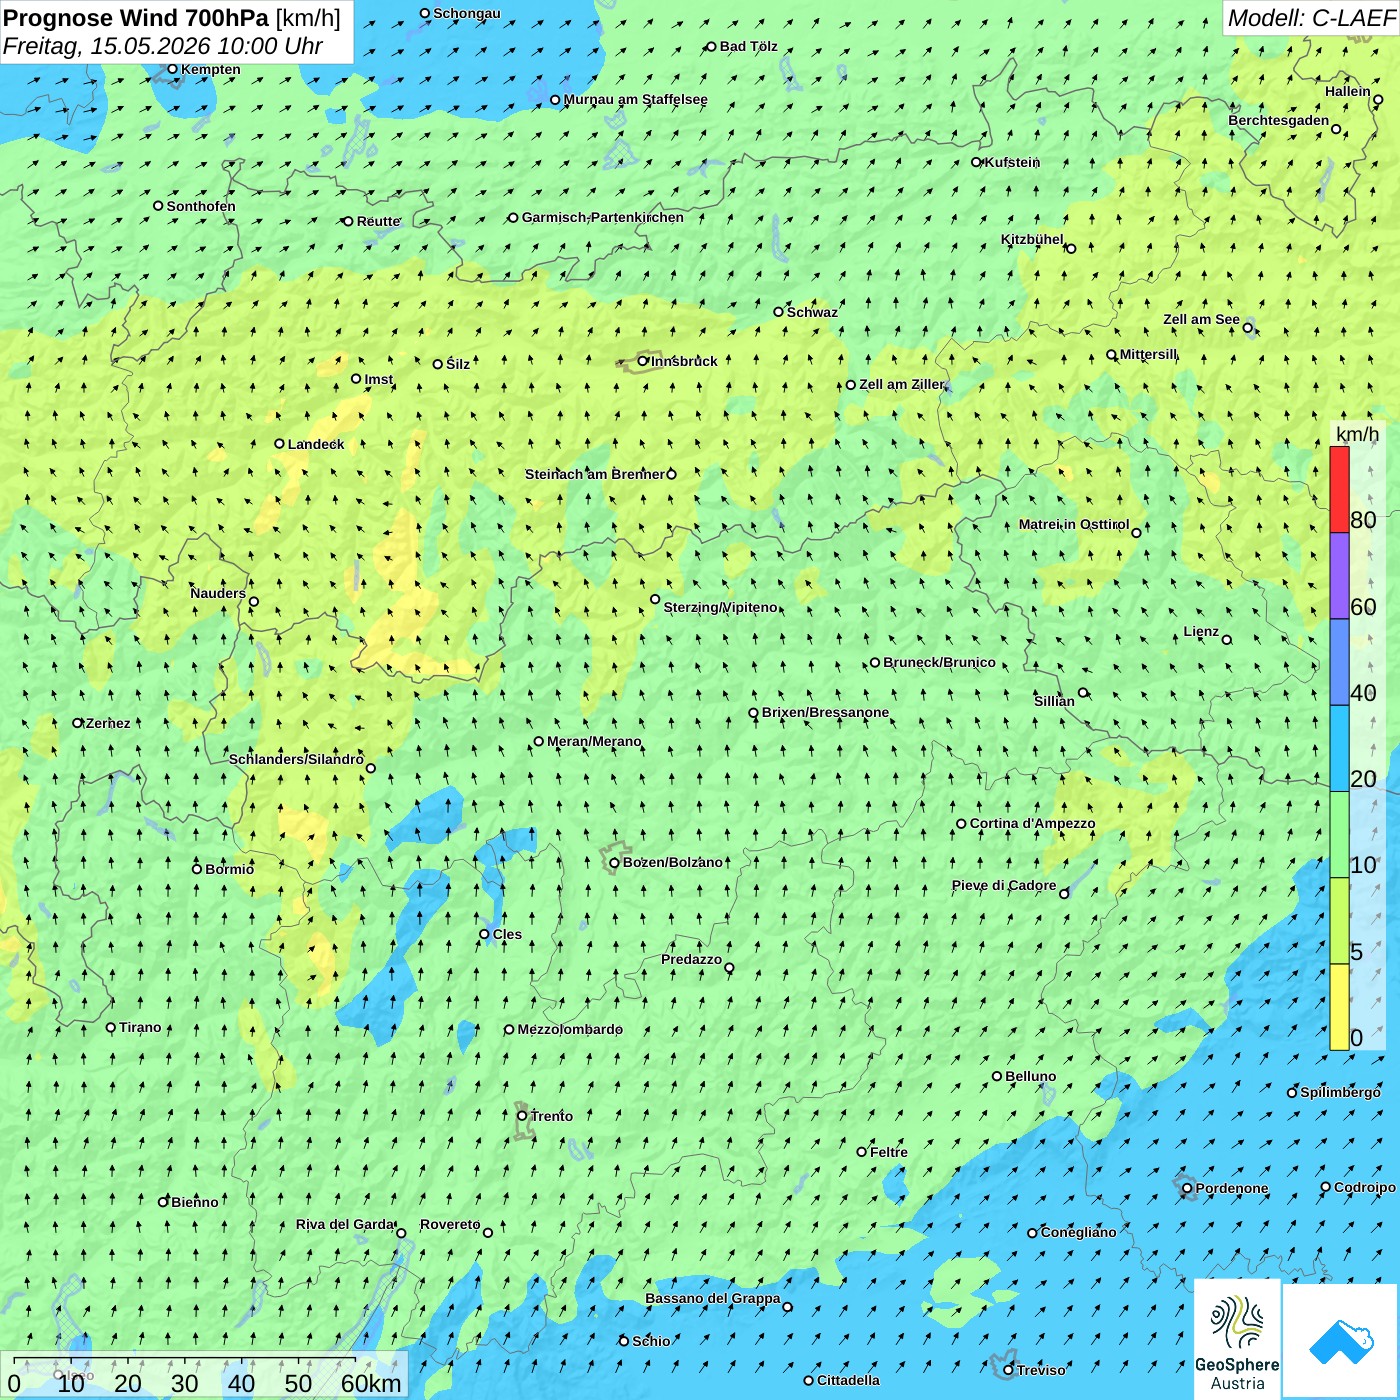Click the Modell: C-LAEF label
Viewport: 1400px width, 1400px height.
point(1311,18)
